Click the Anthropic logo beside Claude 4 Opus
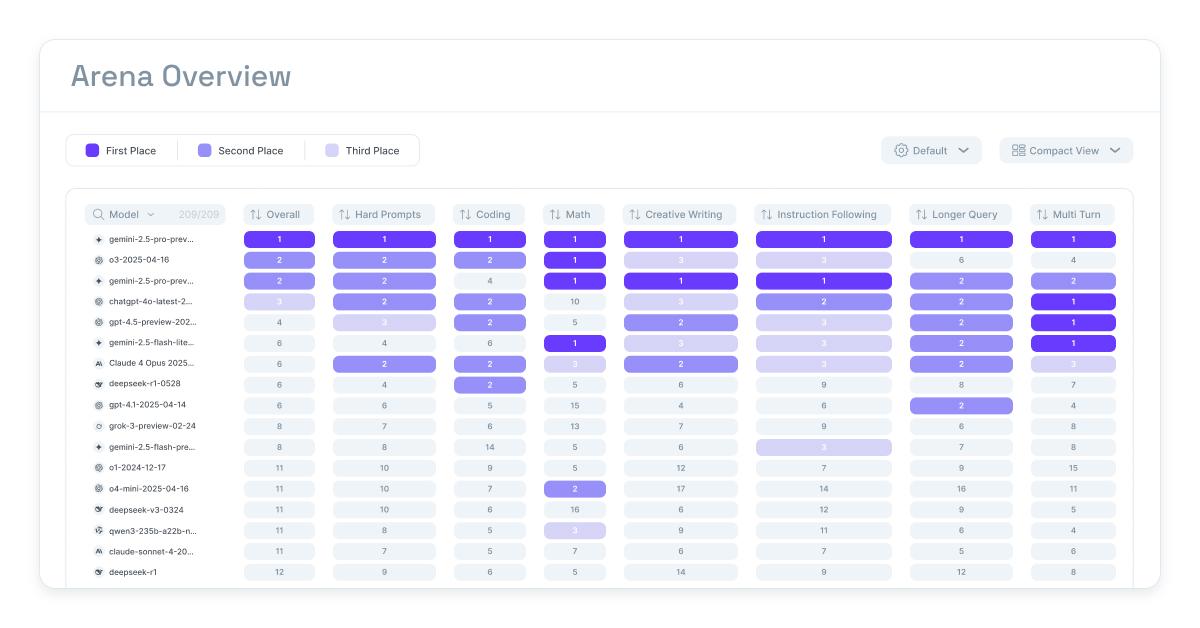This screenshot has height=628, width=1200. [x=99, y=363]
